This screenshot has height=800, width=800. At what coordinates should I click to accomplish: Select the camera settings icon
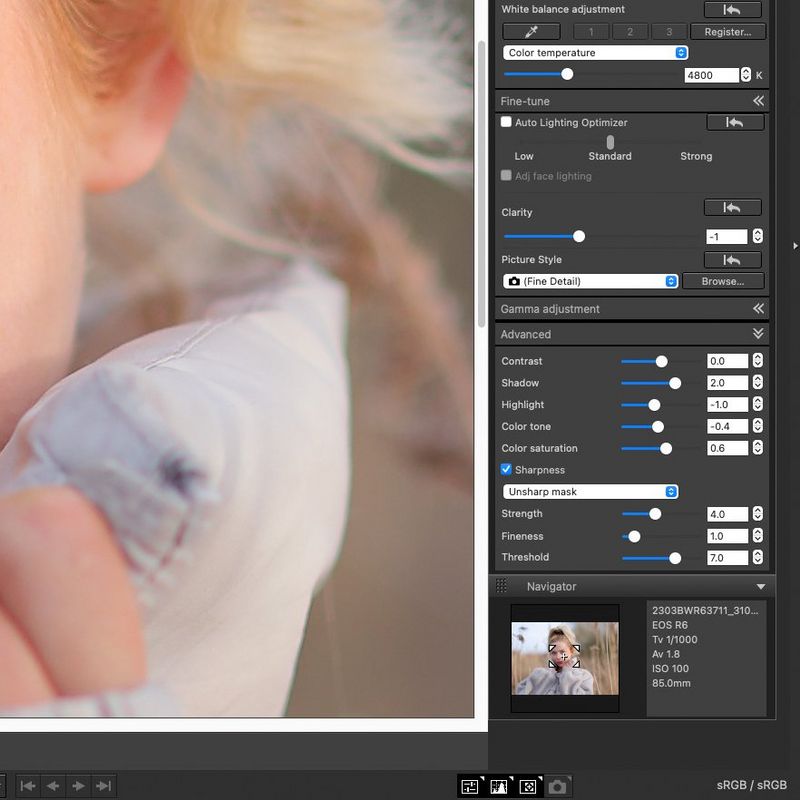pyautogui.click(x=559, y=786)
